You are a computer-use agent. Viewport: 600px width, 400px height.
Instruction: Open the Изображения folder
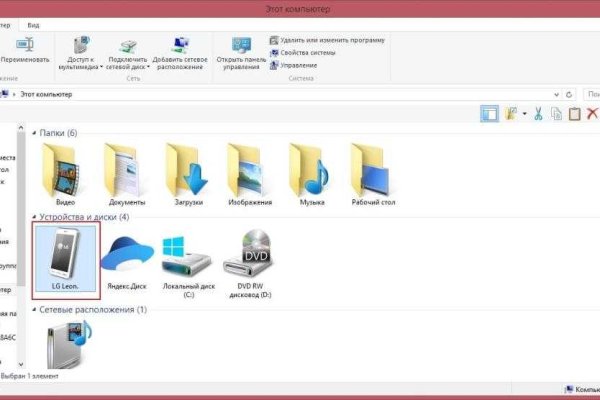247,172
